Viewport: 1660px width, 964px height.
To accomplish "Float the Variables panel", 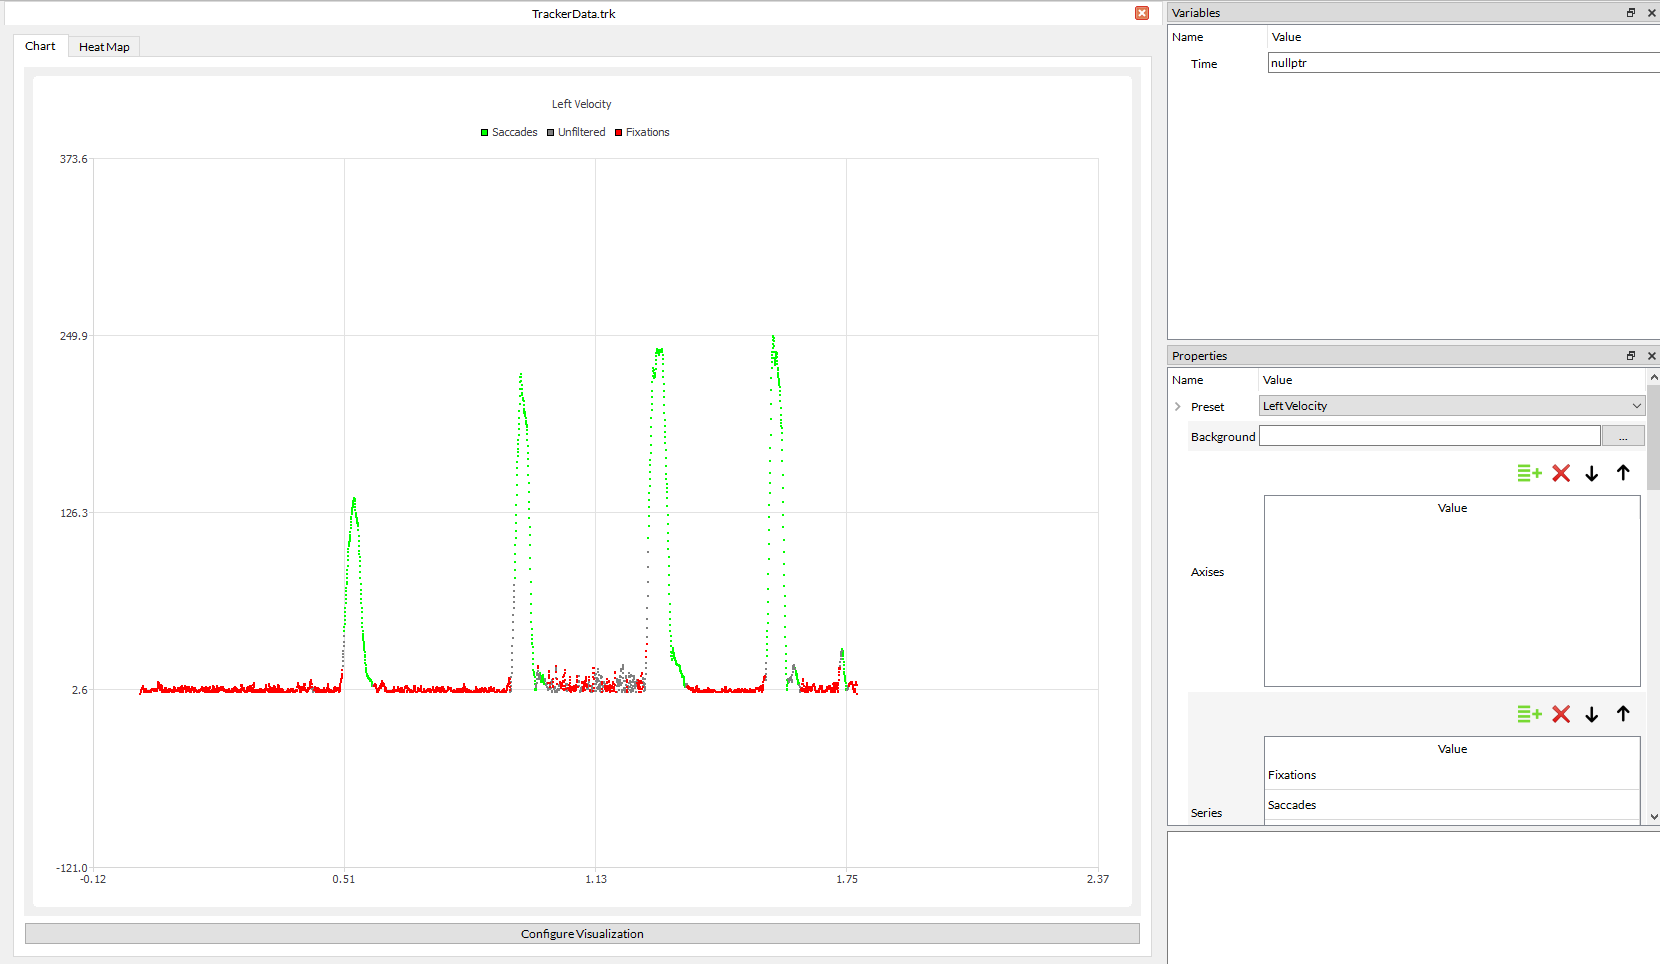I will click(1631, 13).
